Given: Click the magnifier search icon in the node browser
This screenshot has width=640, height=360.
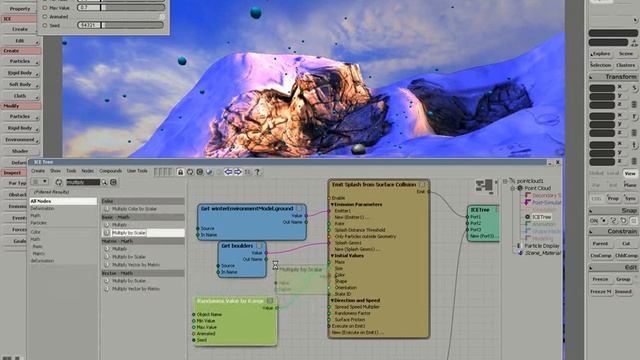Looking at the screenshot, I should pyautogui.click(x=104, y=182).
